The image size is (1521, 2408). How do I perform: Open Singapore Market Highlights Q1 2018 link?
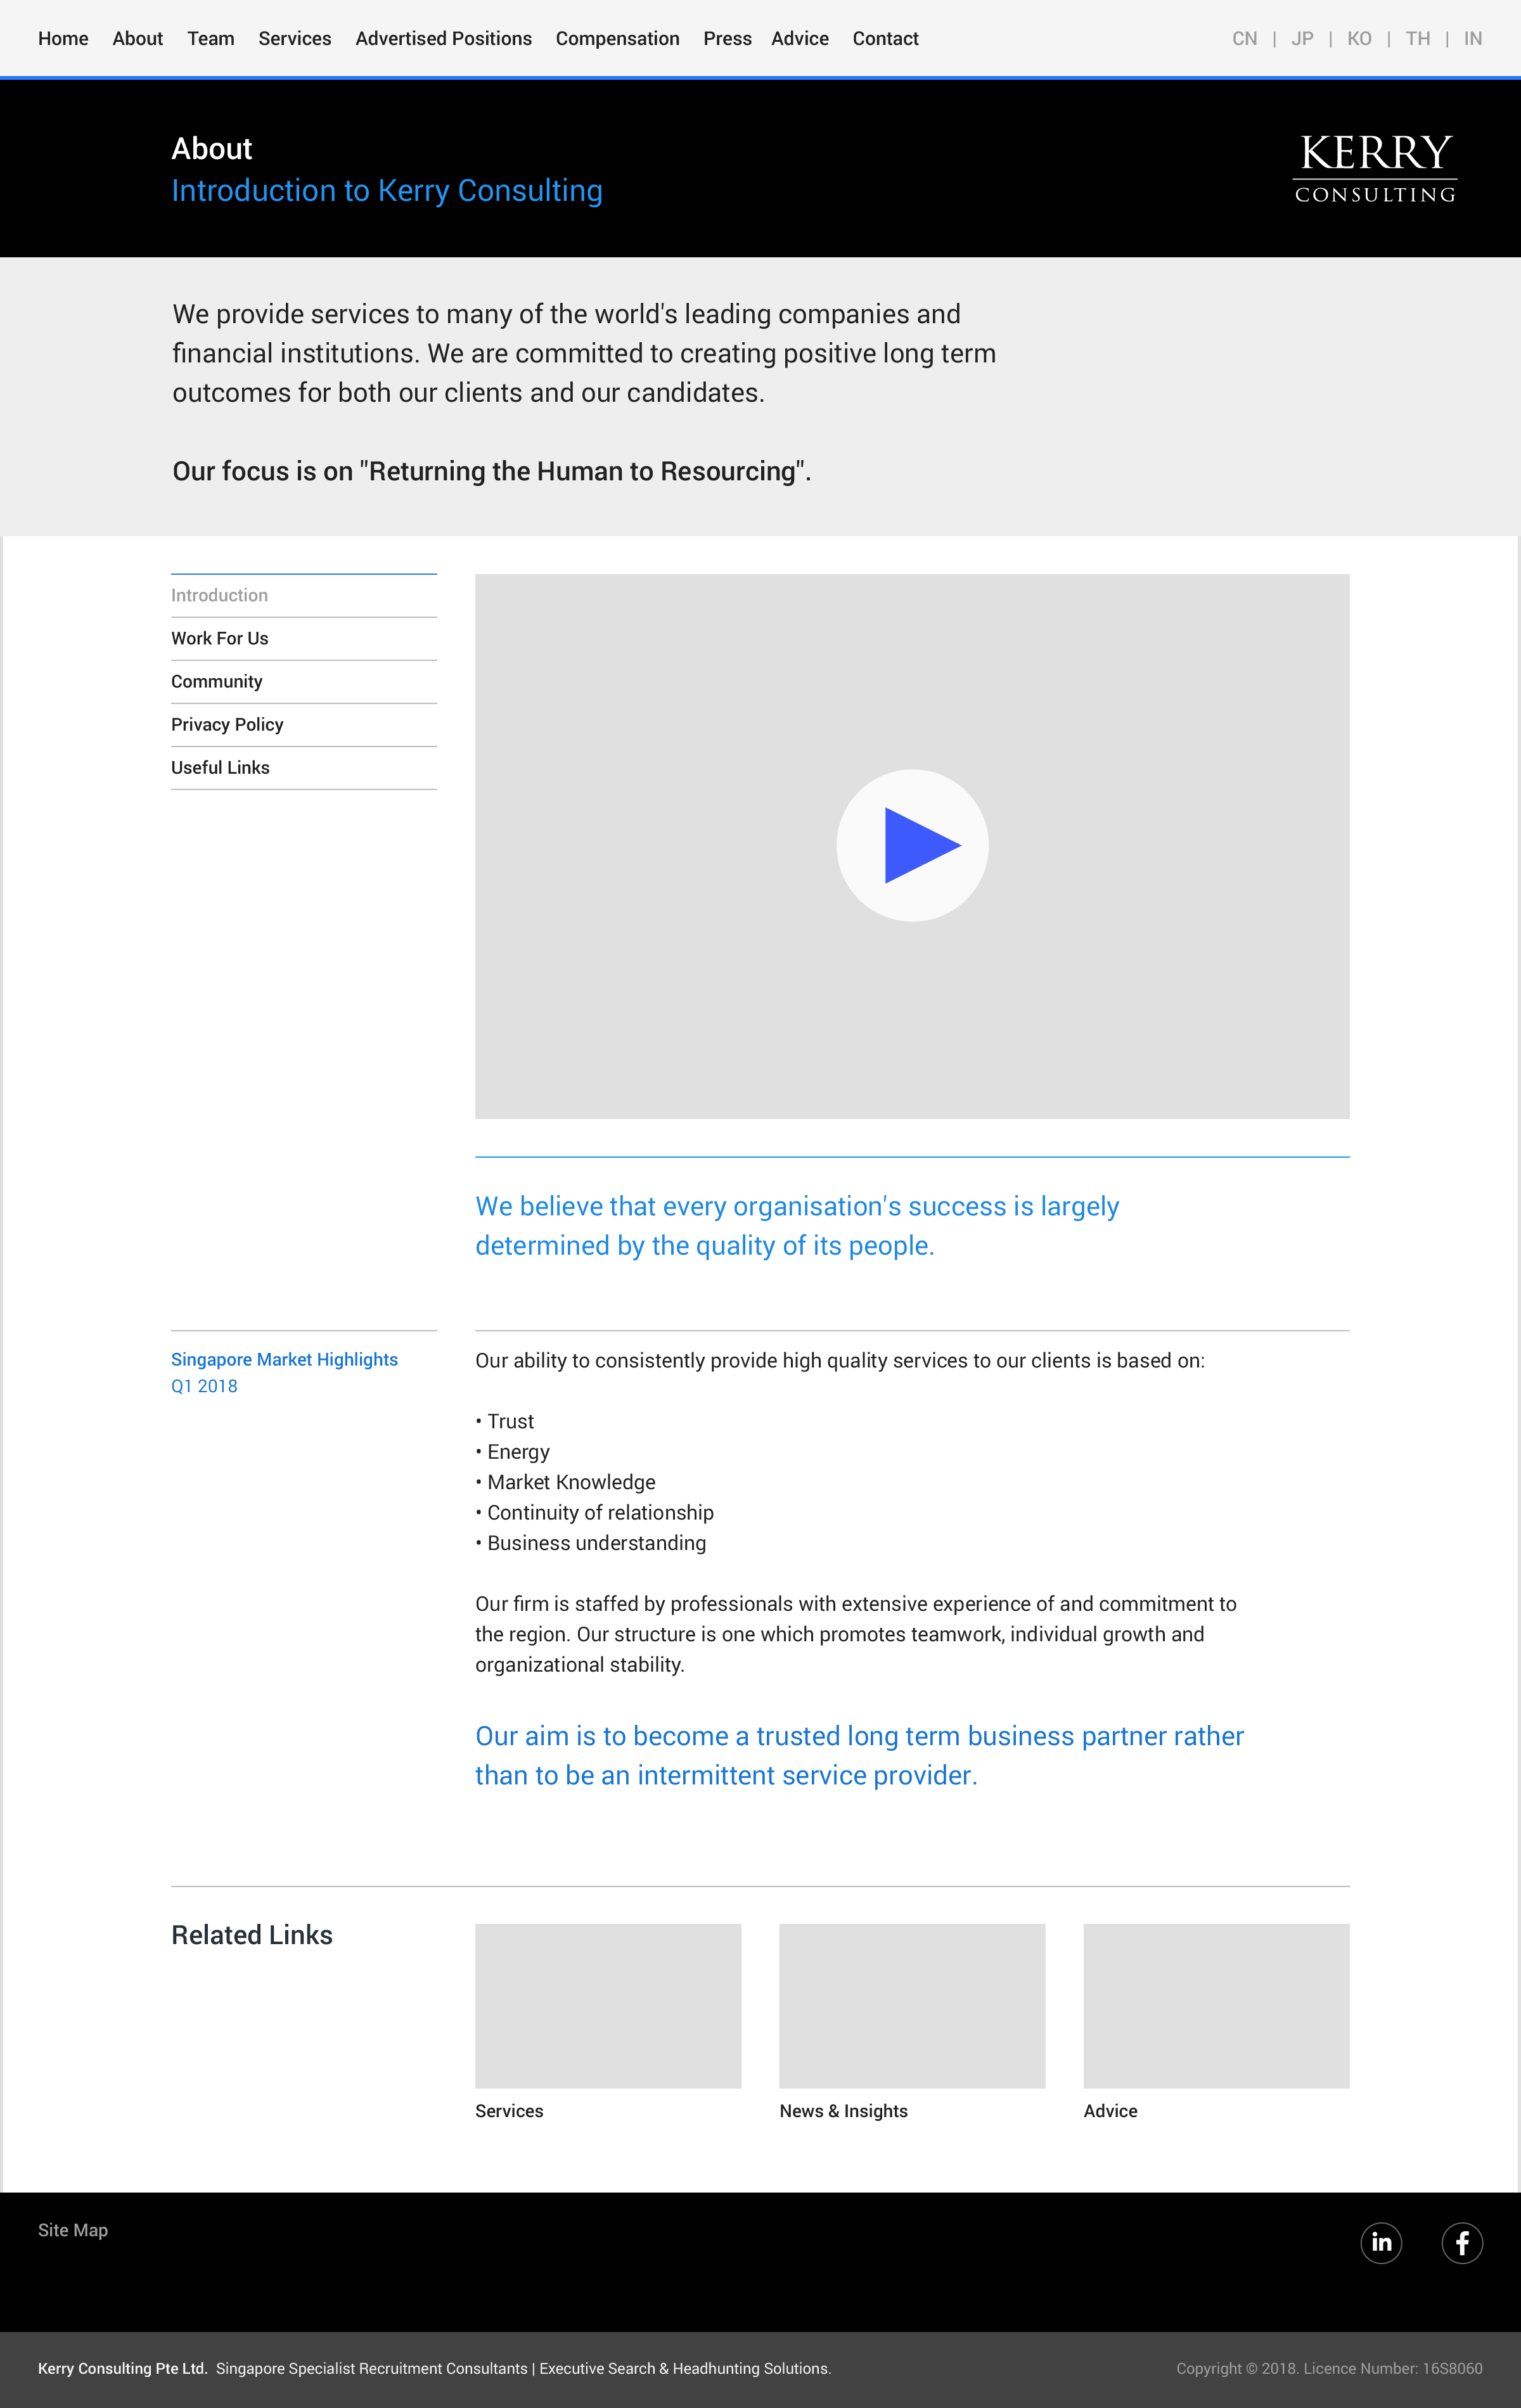coord(284,1372)
